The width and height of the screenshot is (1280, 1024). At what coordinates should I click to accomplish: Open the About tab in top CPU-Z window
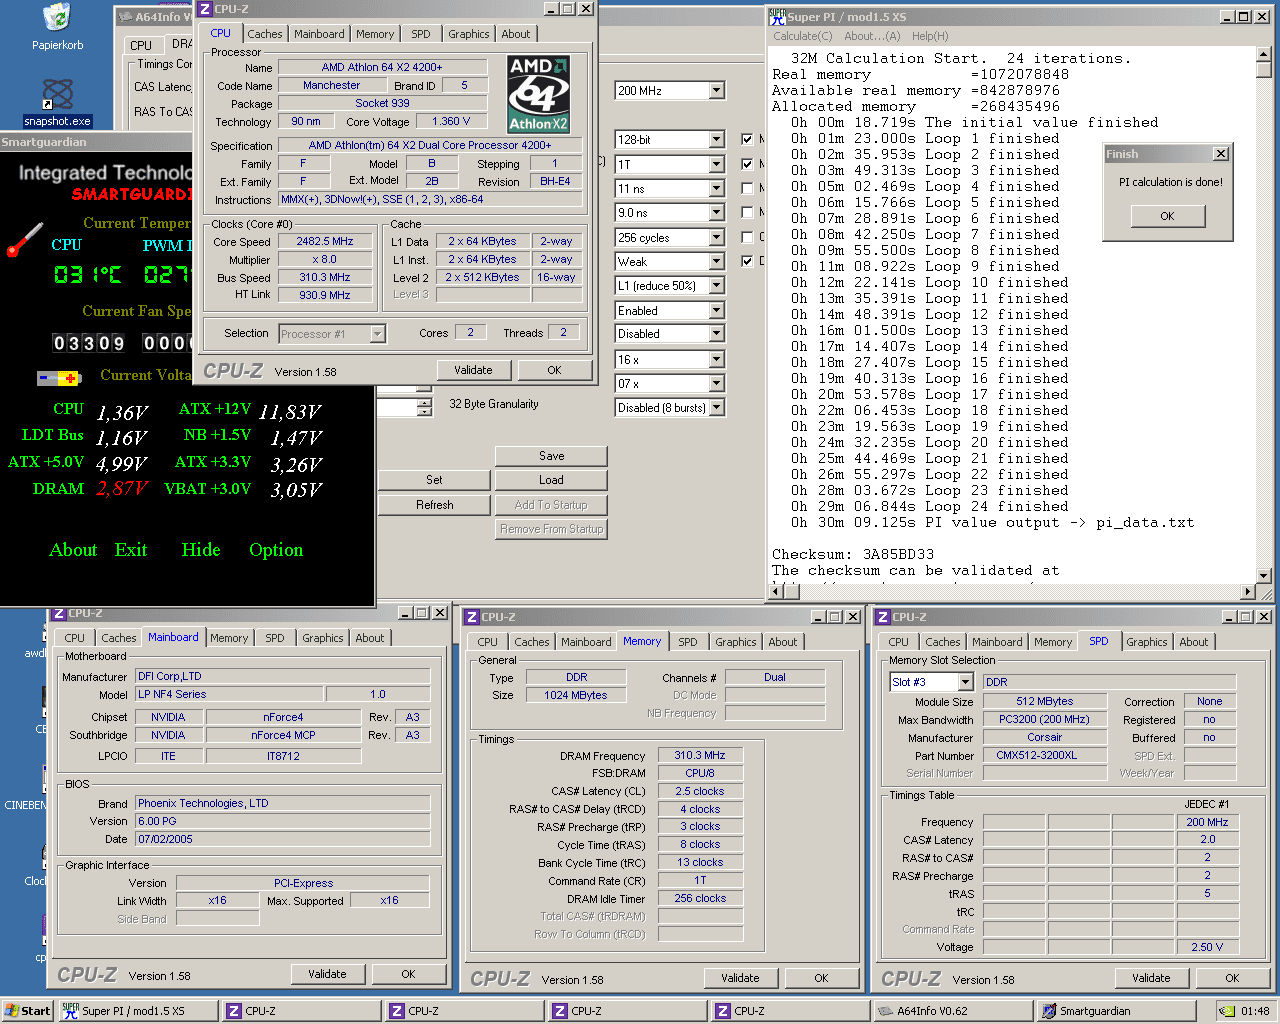[x=516, y=34]
